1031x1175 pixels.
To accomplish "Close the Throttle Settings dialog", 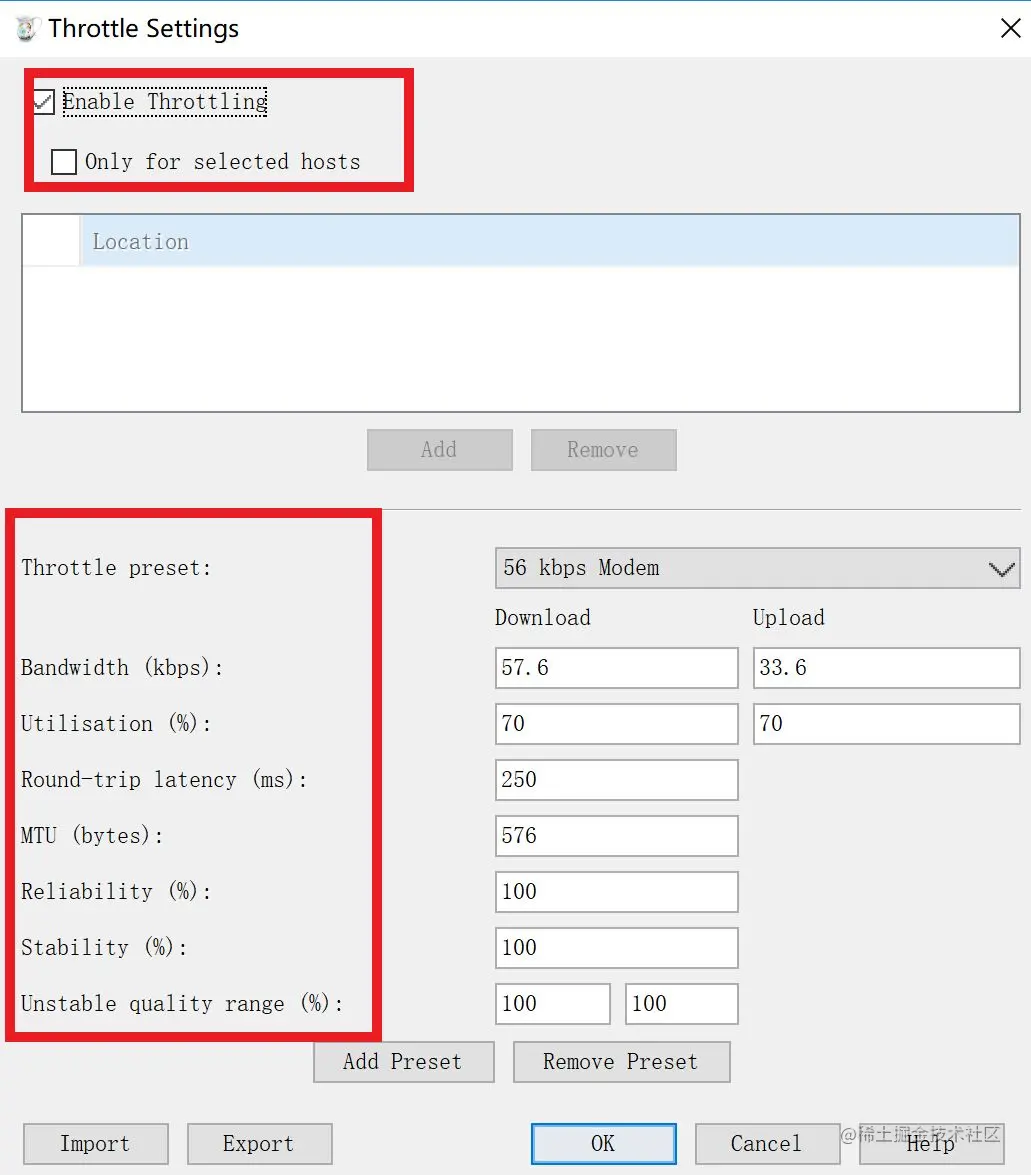I will coord(1010,28).
